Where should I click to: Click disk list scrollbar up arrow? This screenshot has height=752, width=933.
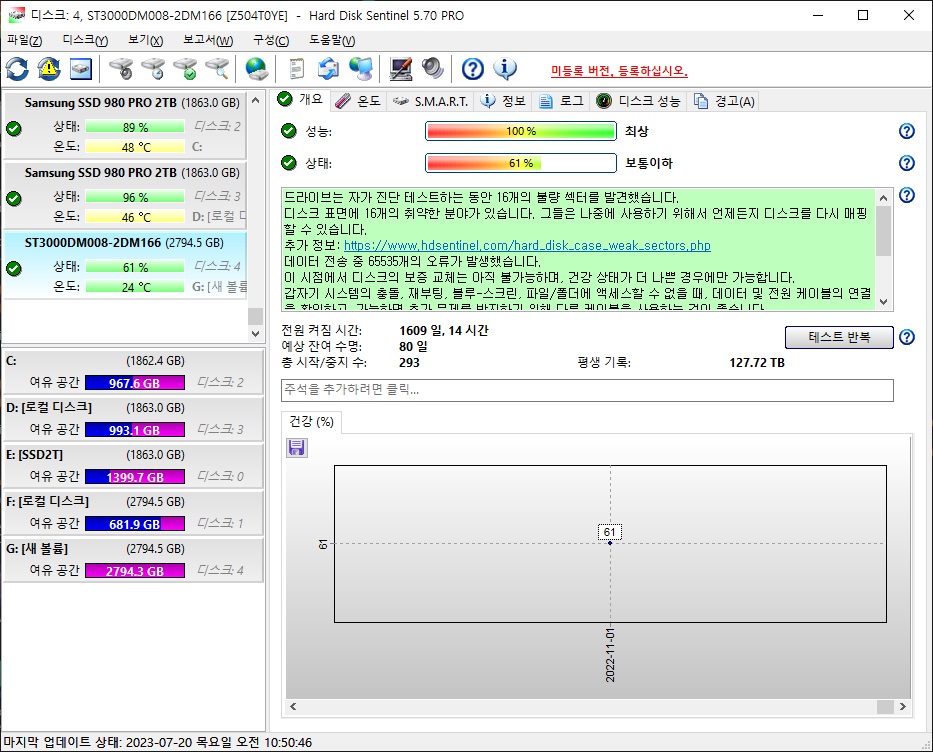pyautogui.click(x=255, y=100)
